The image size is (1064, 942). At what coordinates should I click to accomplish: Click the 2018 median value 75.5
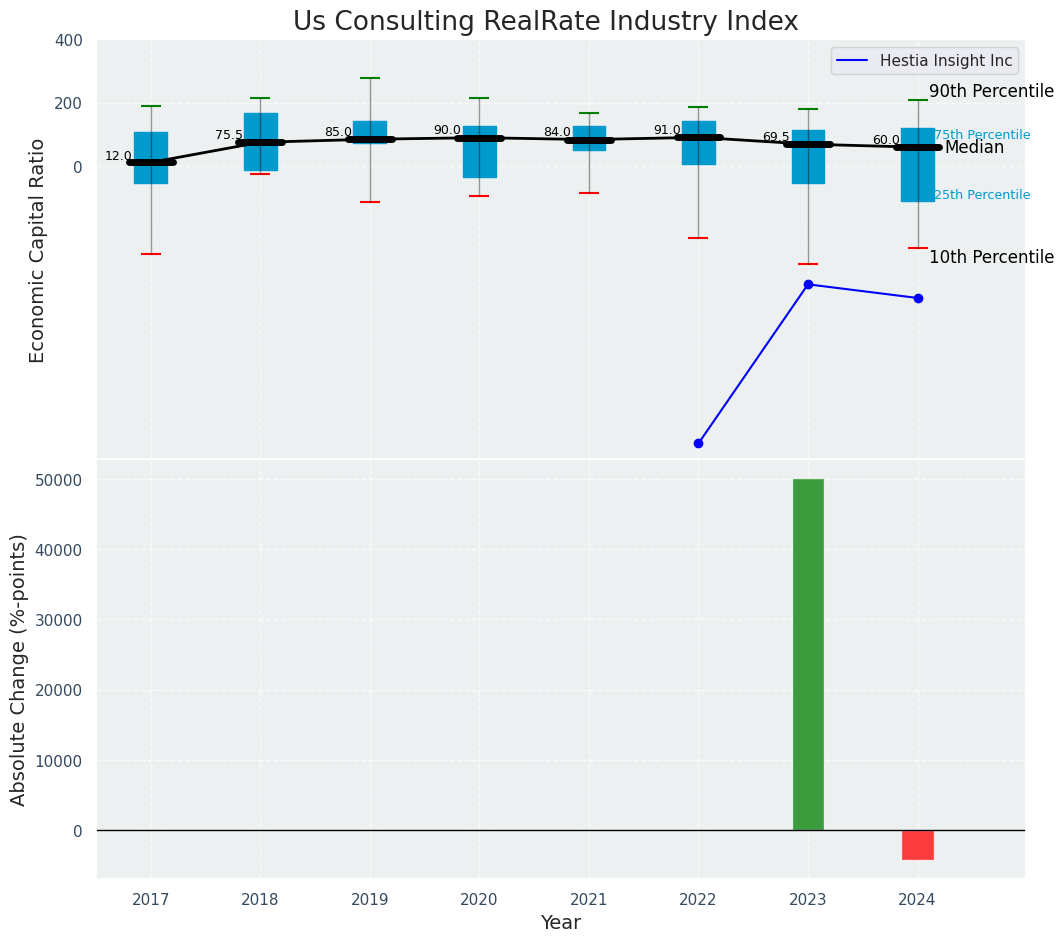pyautogui.click(x=228, y=135)
